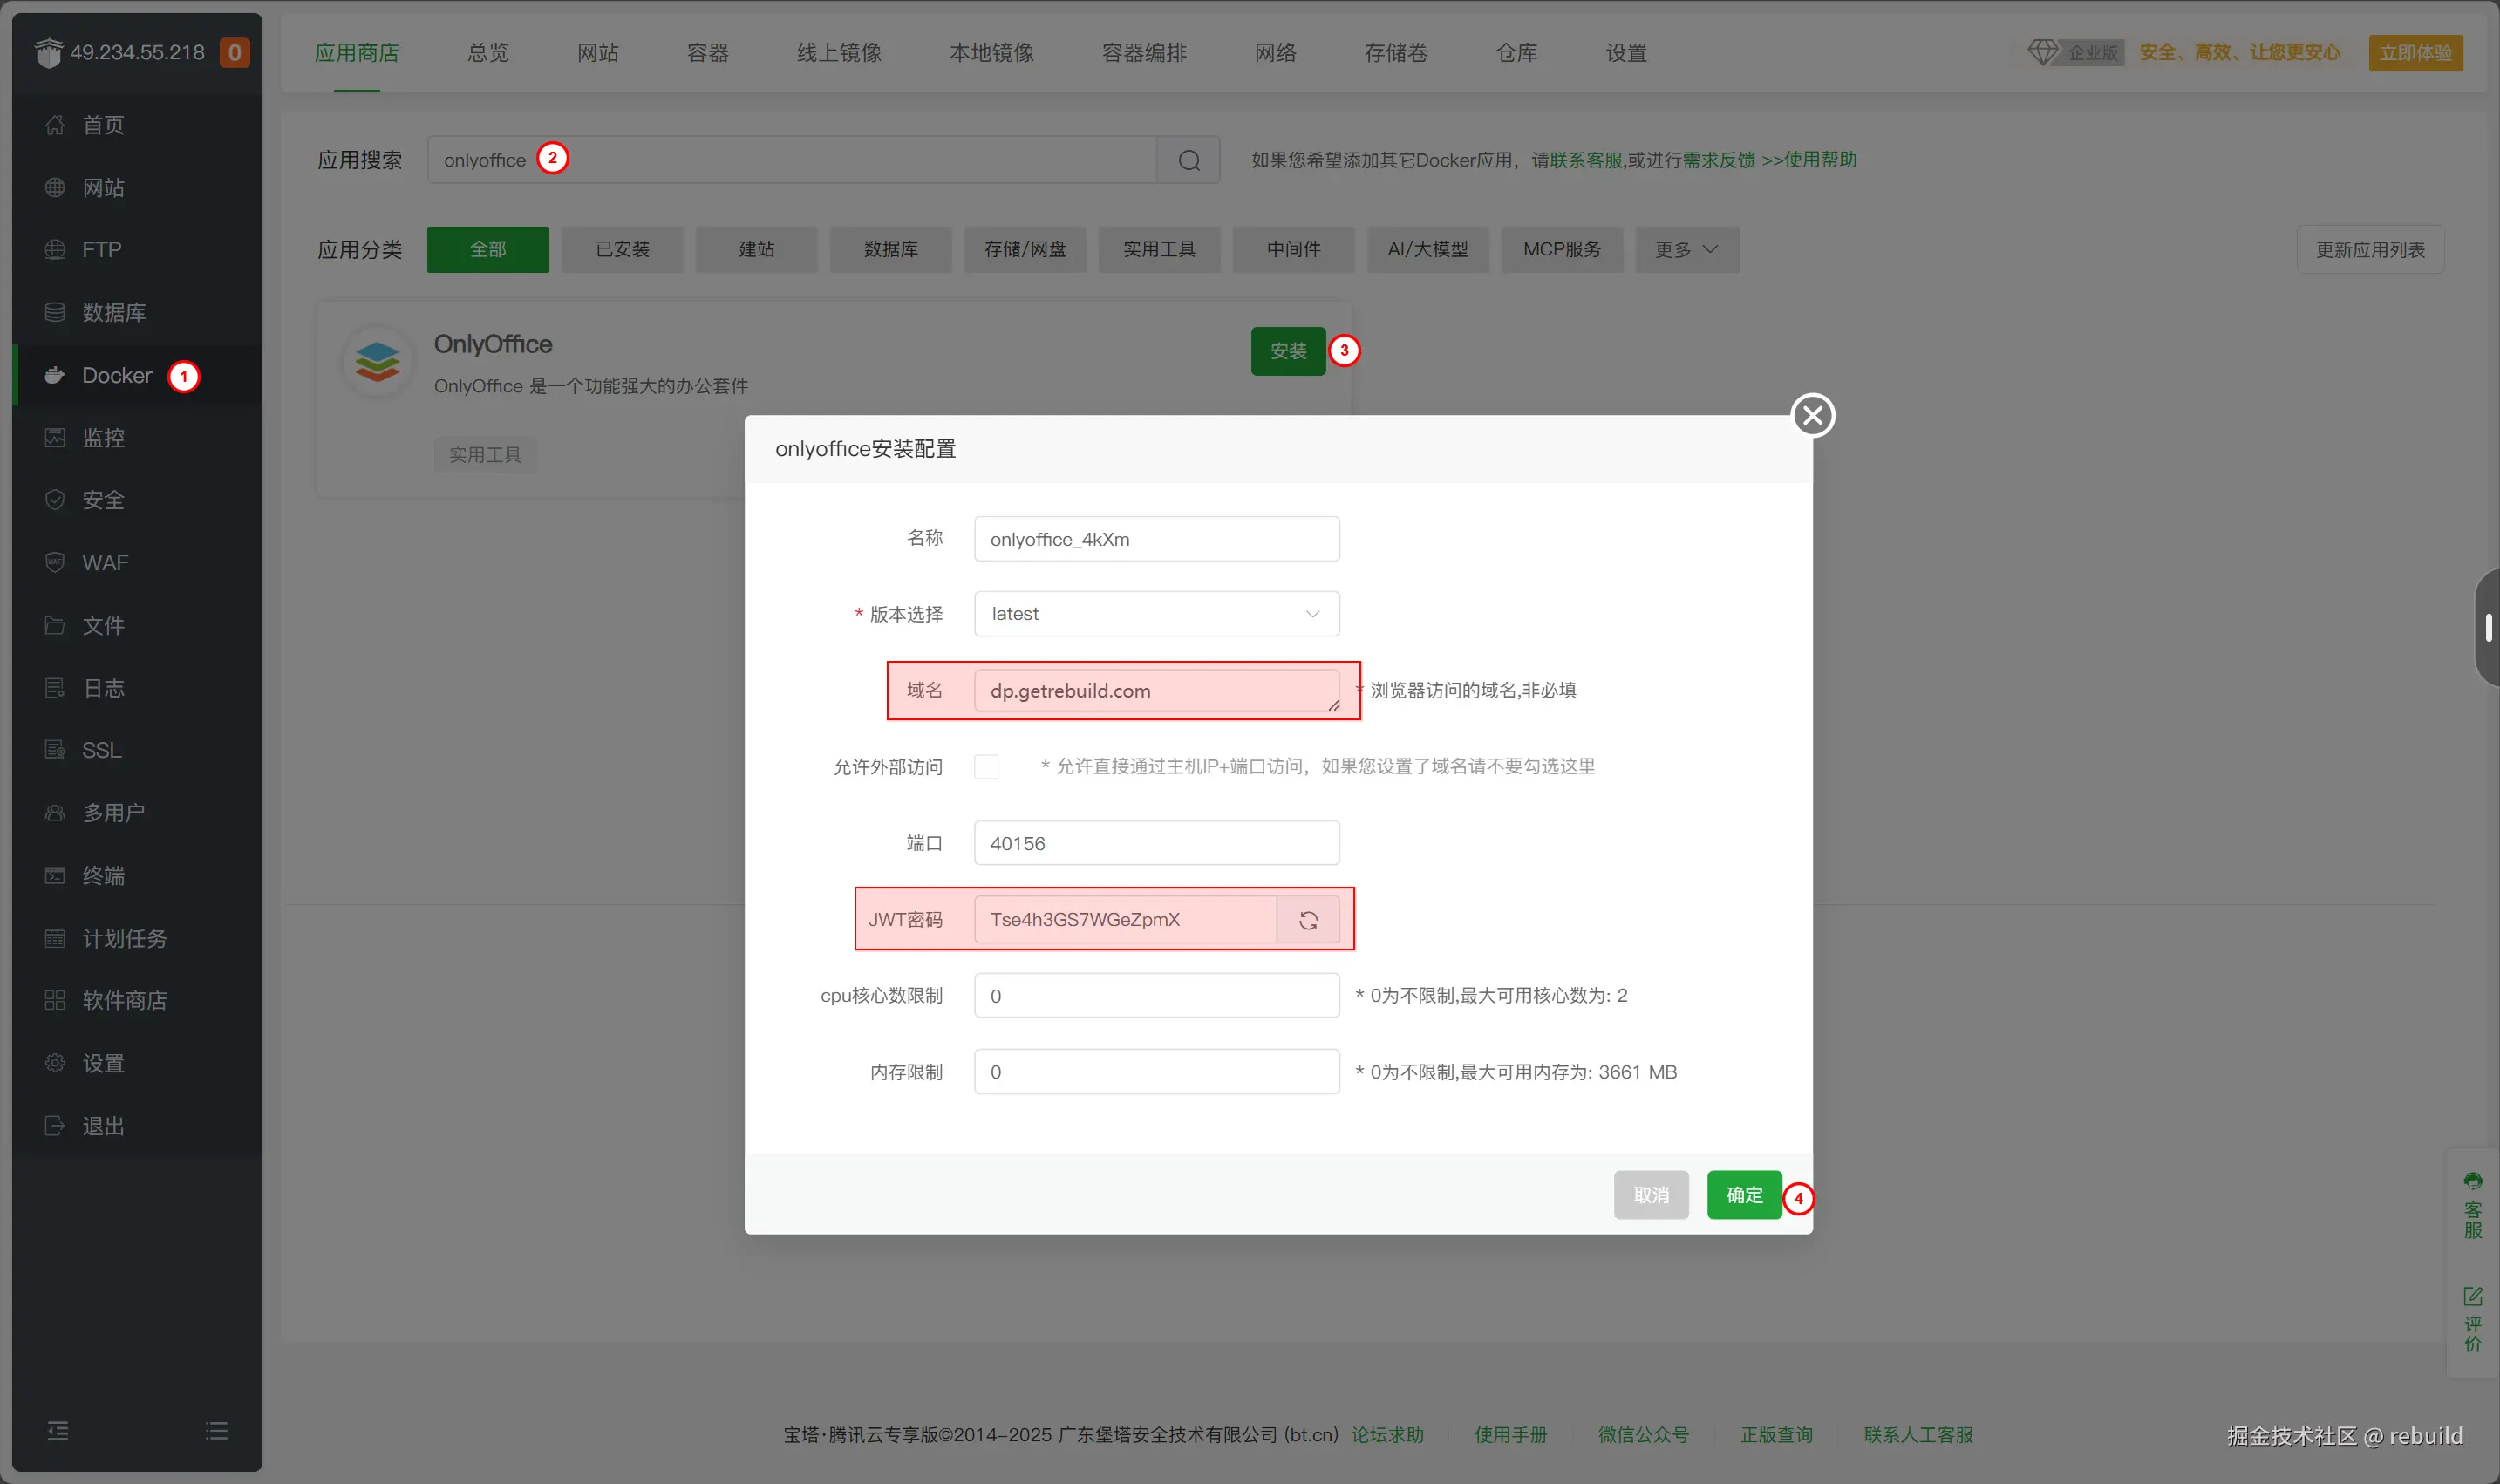The height and width of the screenshot is (1484, 2500).
Task: Click the 更新应用列表 button
Action: point(2369,249)
